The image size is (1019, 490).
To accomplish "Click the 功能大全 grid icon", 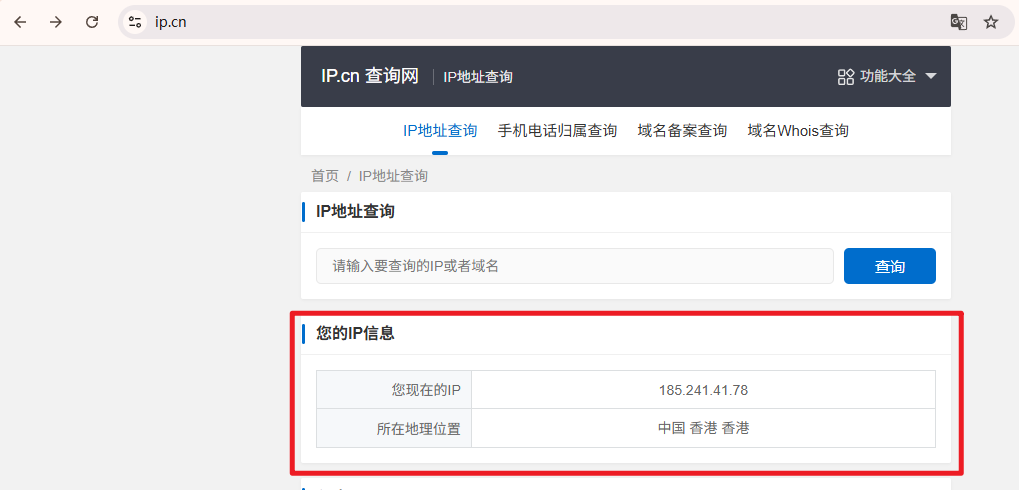I will tap(845, 77).
